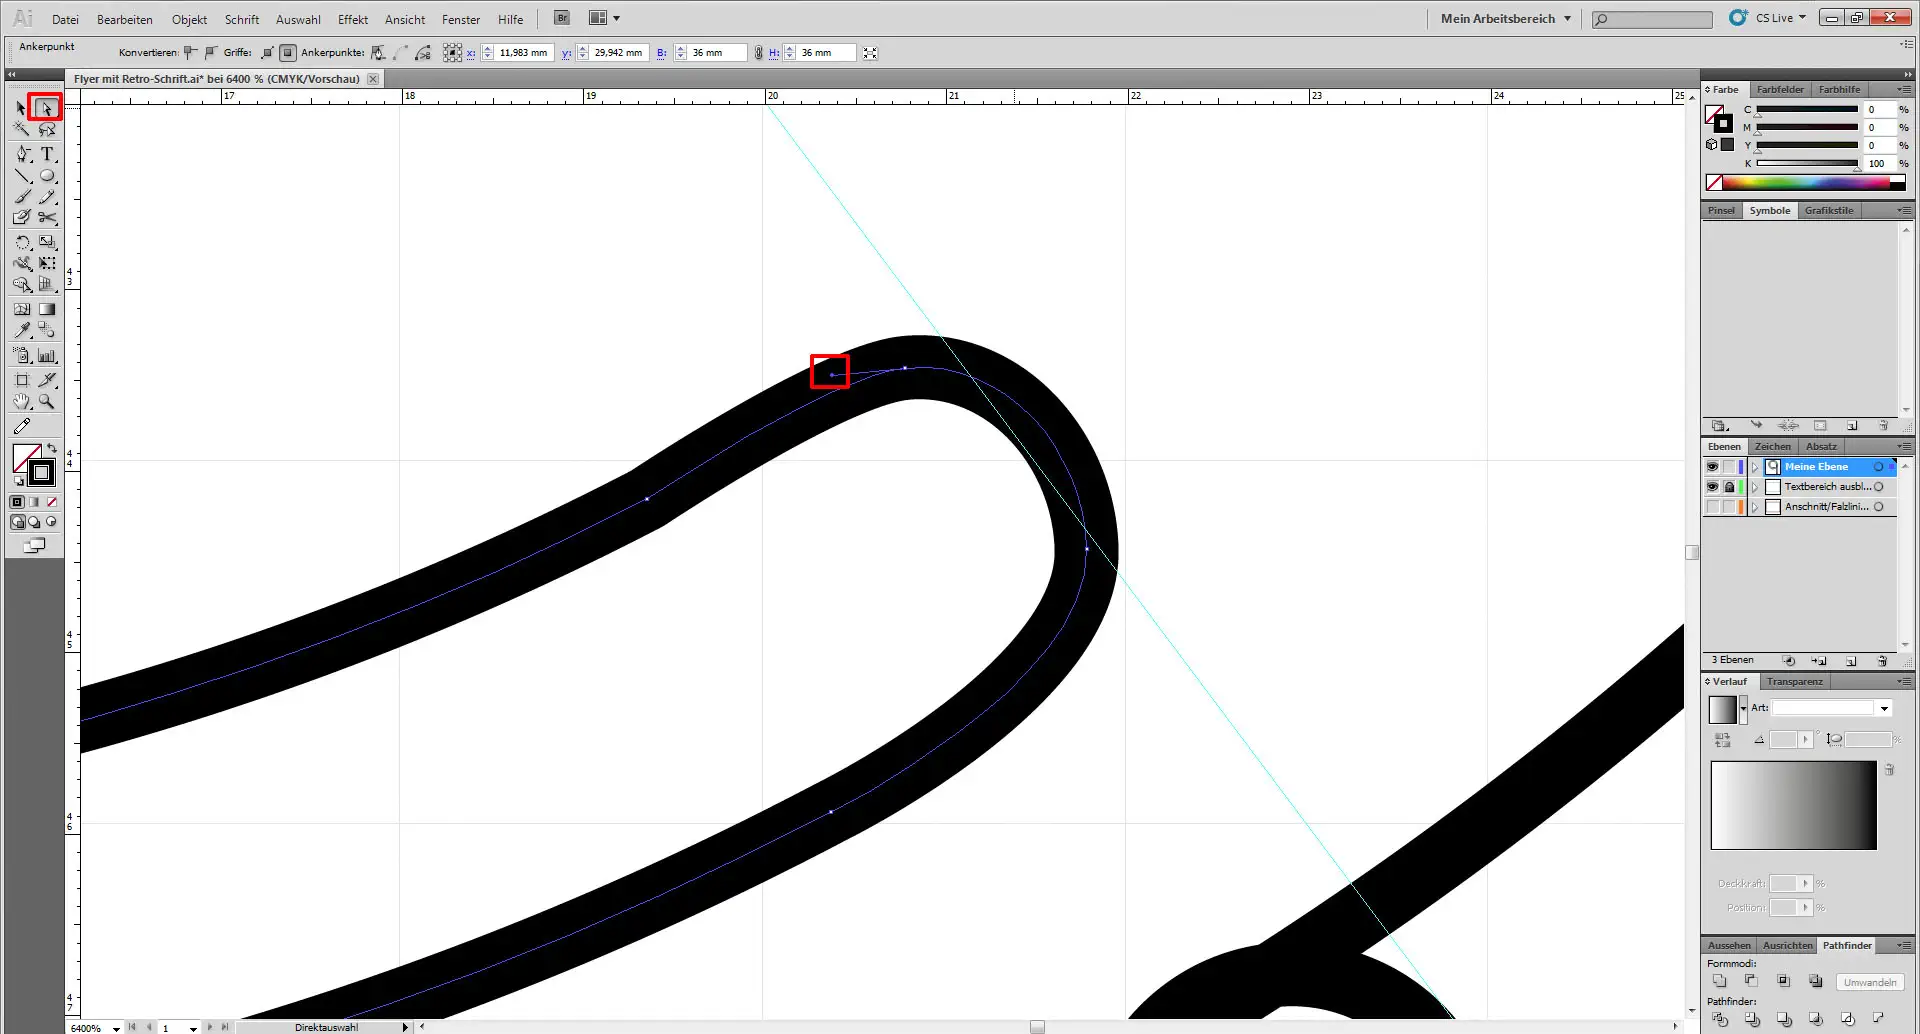The height and width of the screenshot is (1034, 1920).
Task: Unlock the Textbereich ausbl. layer
Action: click(1729, 487)
